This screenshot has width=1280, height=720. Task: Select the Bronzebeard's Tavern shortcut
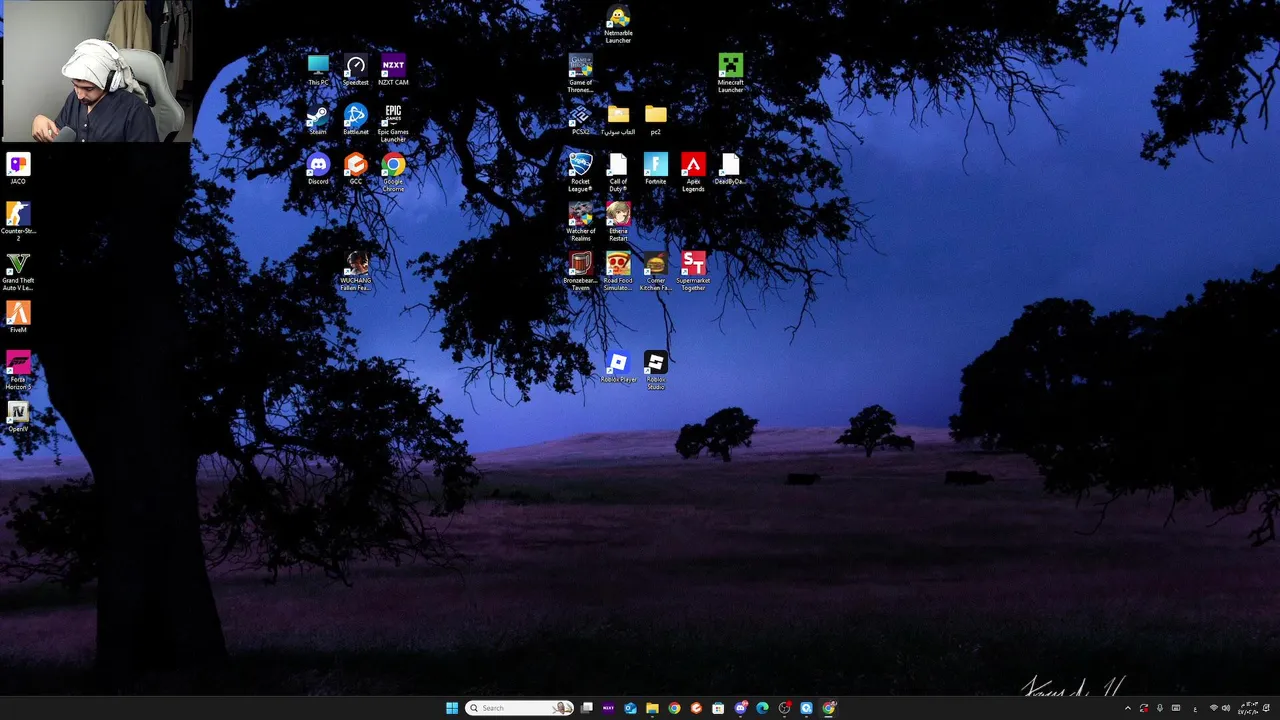click(x=580, y=271)
